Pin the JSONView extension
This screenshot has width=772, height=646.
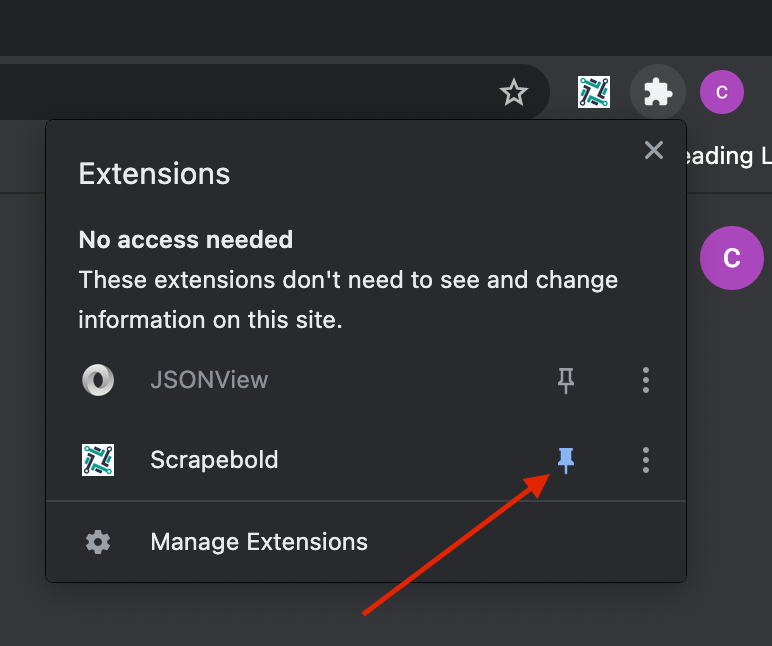pos(566,380)
